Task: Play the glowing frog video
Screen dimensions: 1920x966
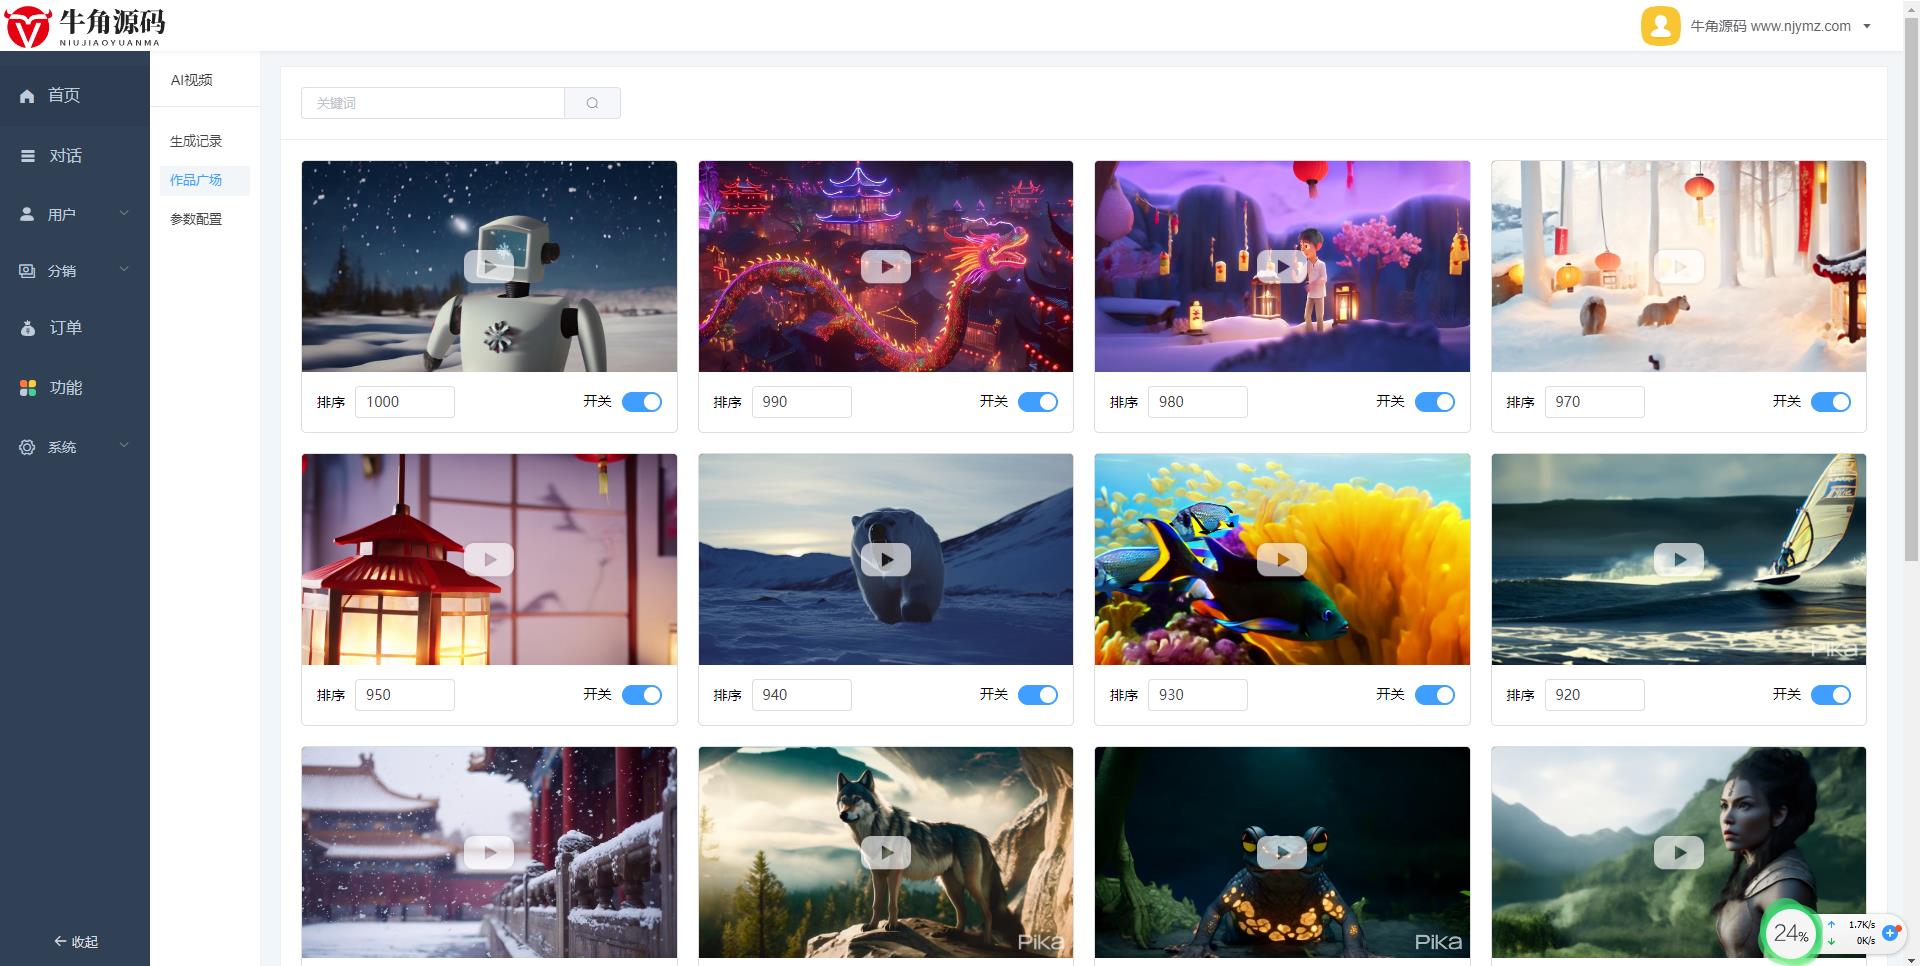Action: [x=1282, y=852]
